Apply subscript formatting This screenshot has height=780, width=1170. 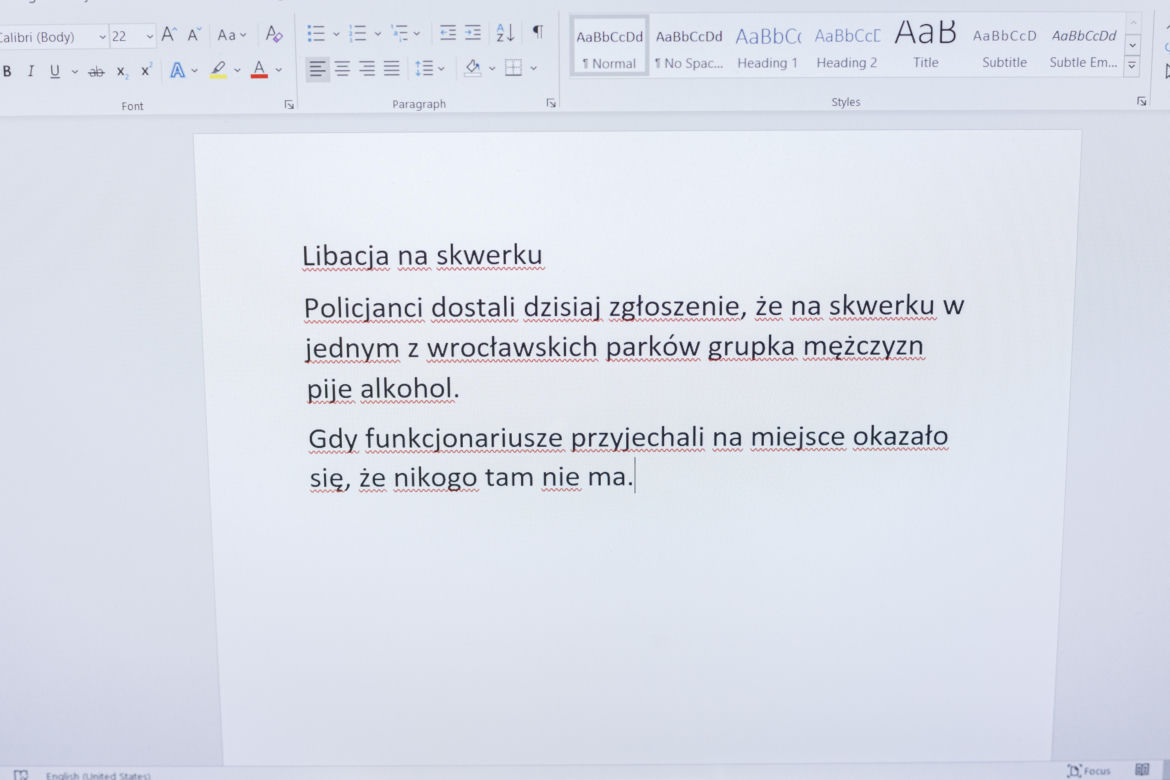122,72
